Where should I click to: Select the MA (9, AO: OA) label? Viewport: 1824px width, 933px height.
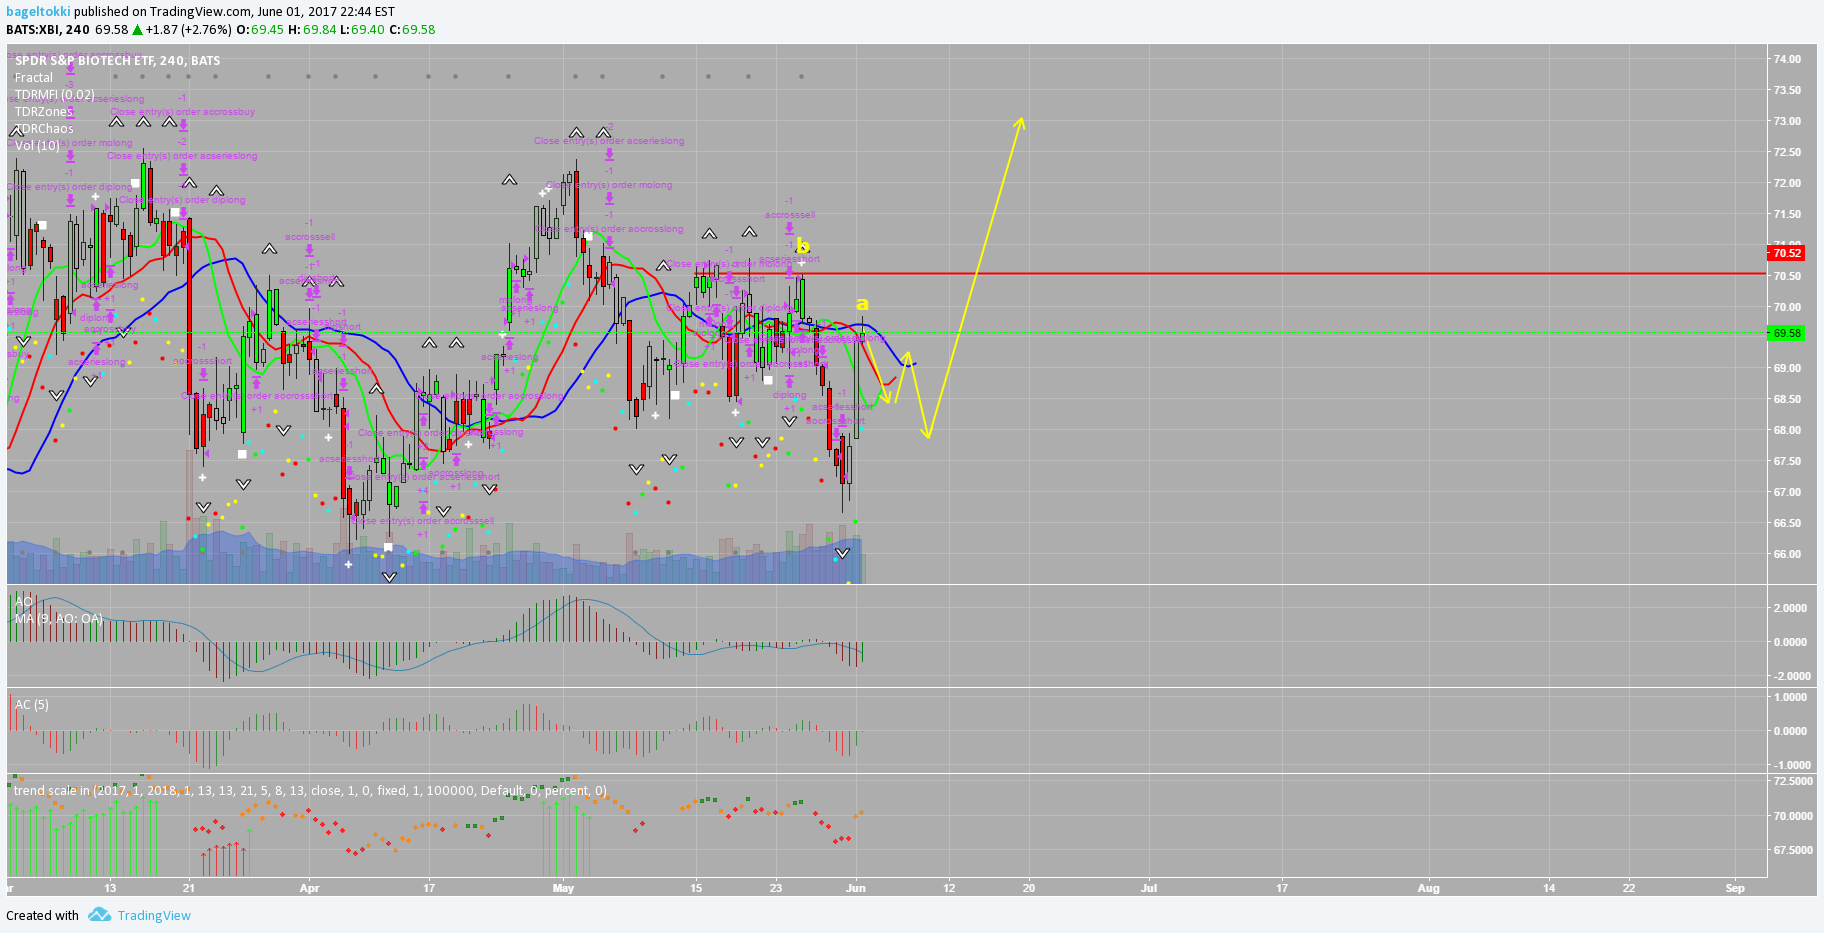pyautogui.click(x=59, y=619)
